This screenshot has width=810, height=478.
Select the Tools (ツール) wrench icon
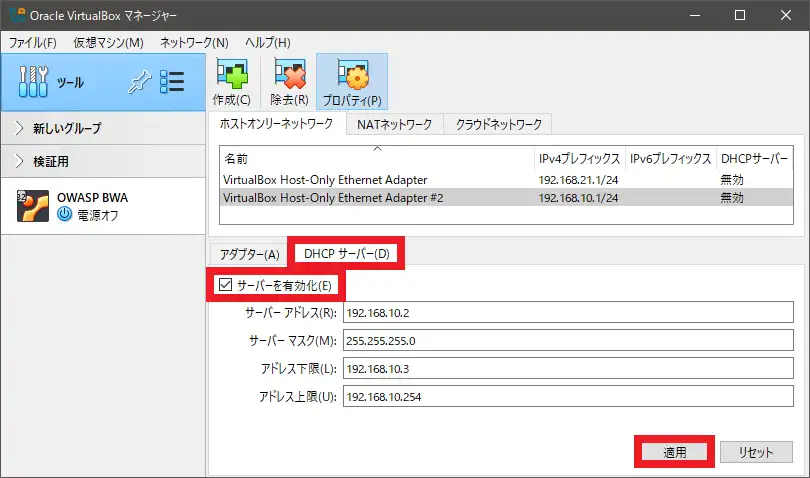(33, 82)
